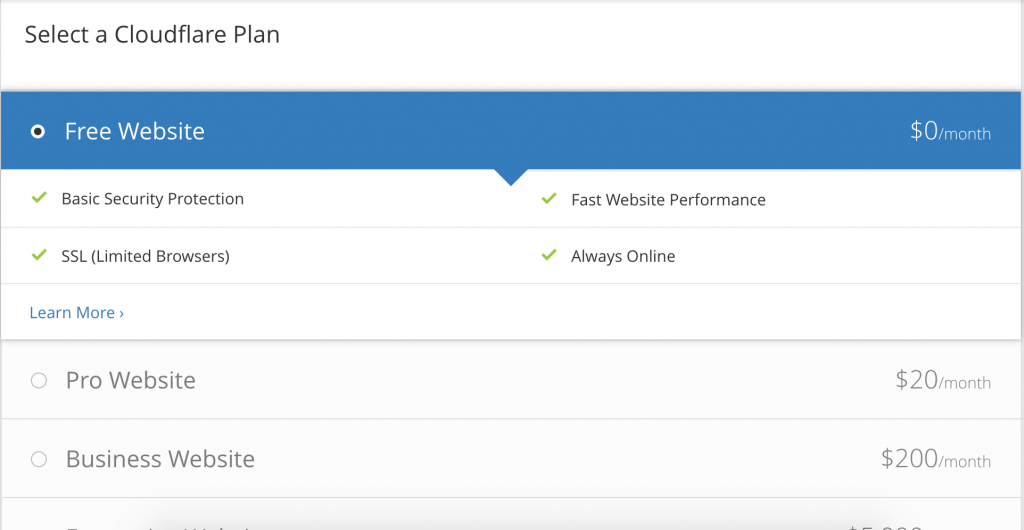1024x530 pixels.
Task: Click the $200/month Business price
Action: point(935,460)
